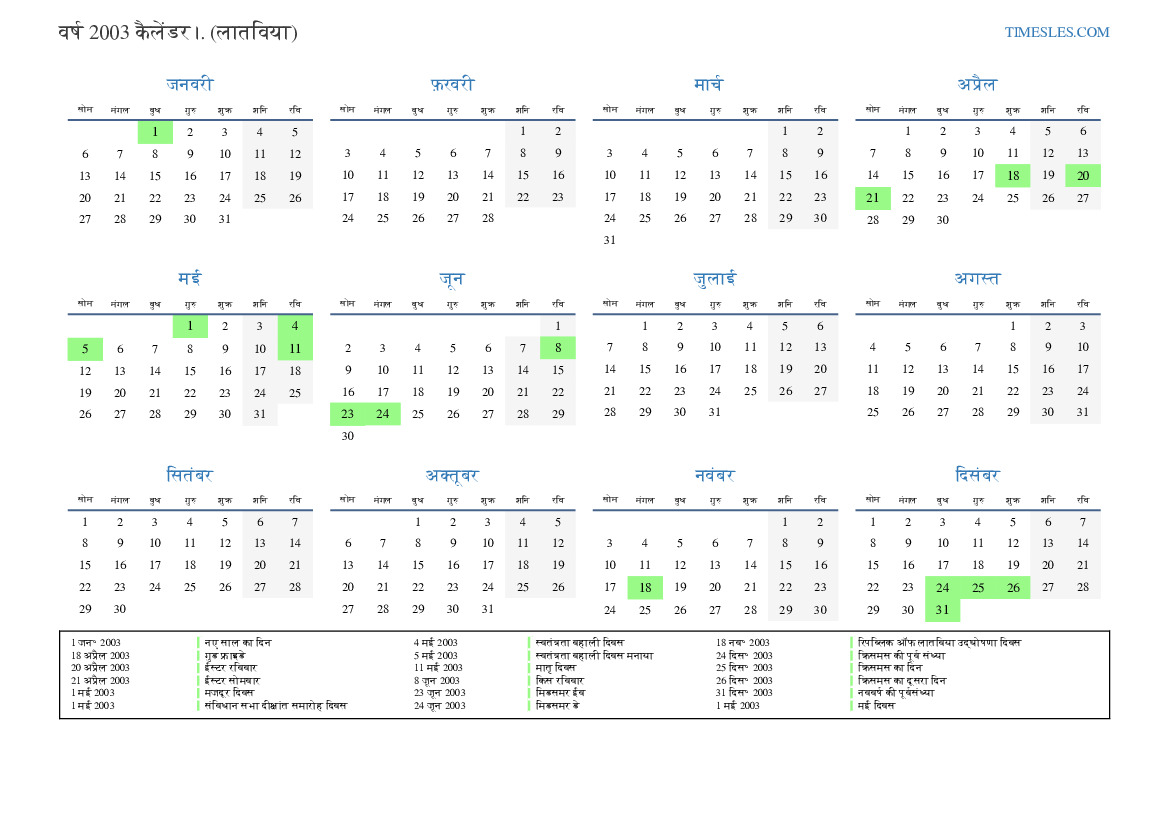
Task: Click the highlighted 1 in जनवरी
Action: (155, 132)
